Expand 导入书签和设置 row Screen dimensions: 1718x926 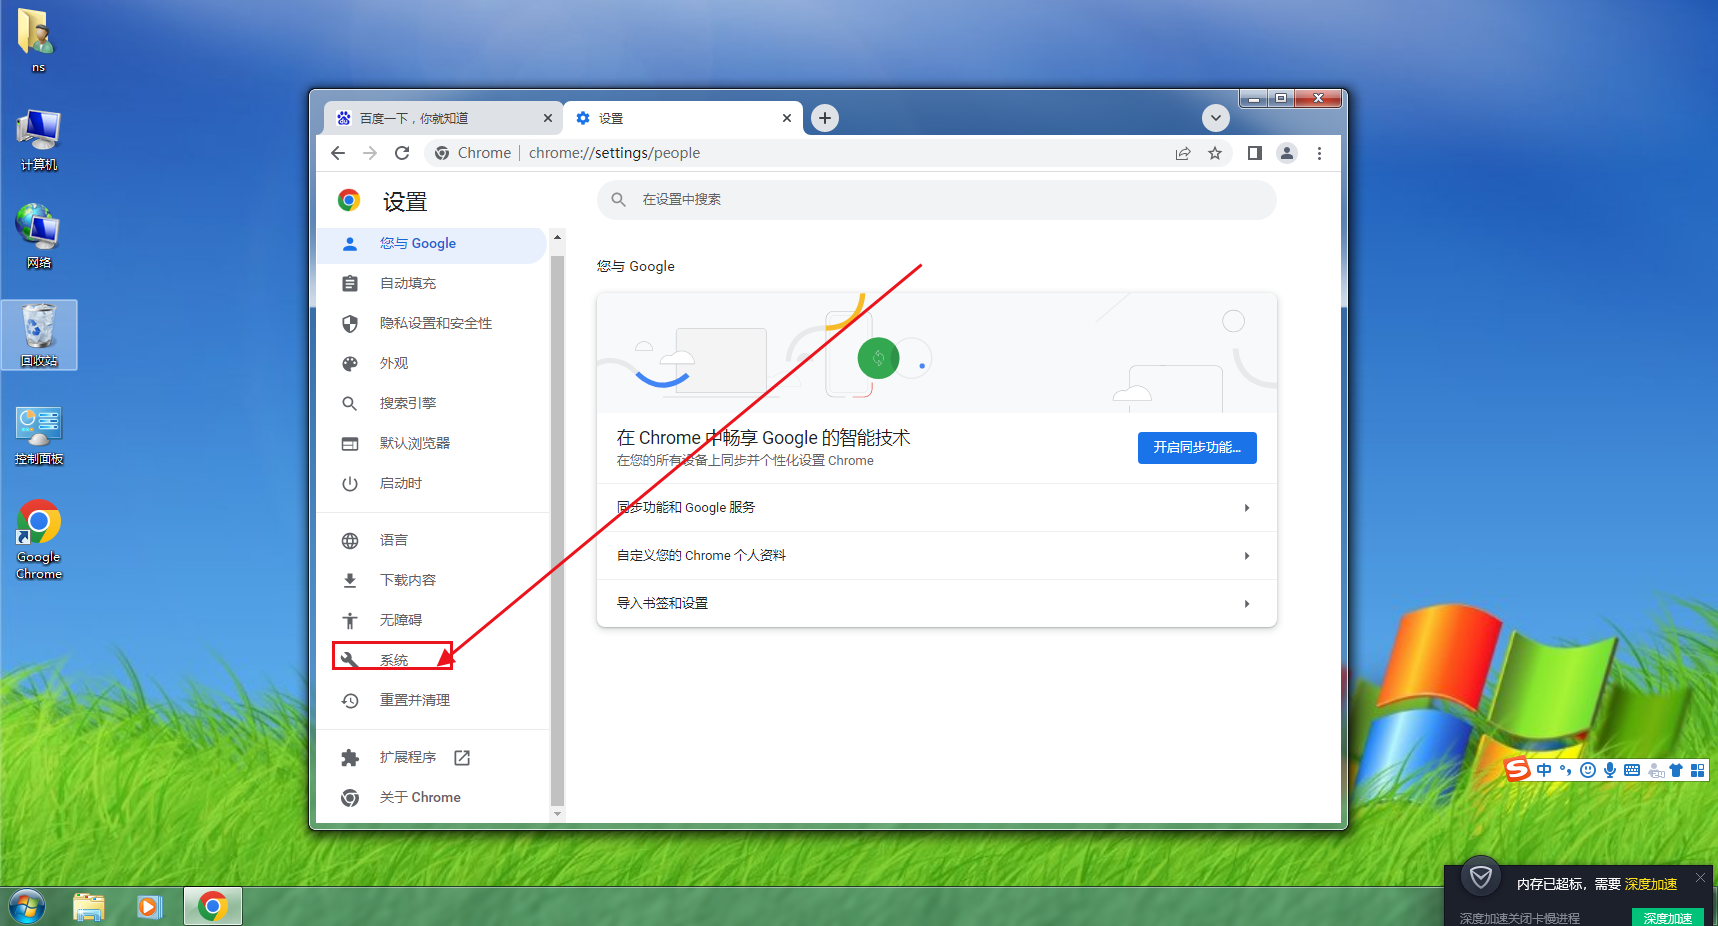936,604
